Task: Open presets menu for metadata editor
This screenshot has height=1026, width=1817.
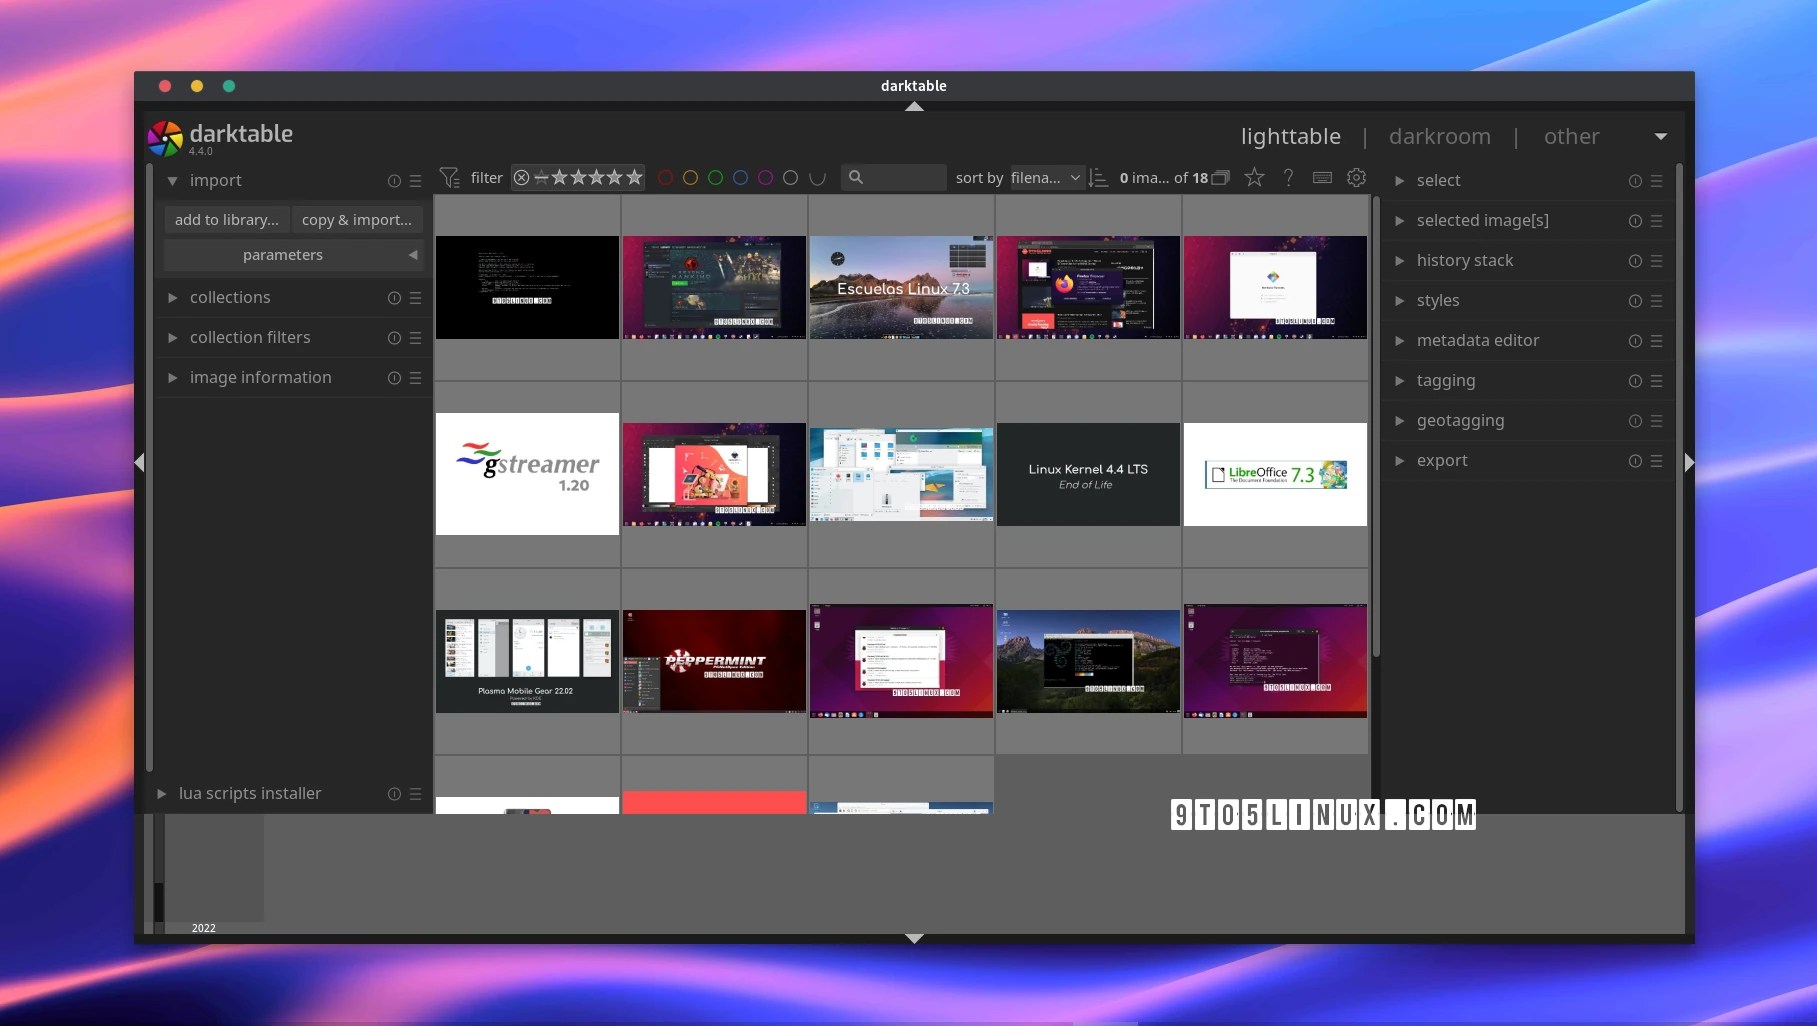Action: 1656,341
